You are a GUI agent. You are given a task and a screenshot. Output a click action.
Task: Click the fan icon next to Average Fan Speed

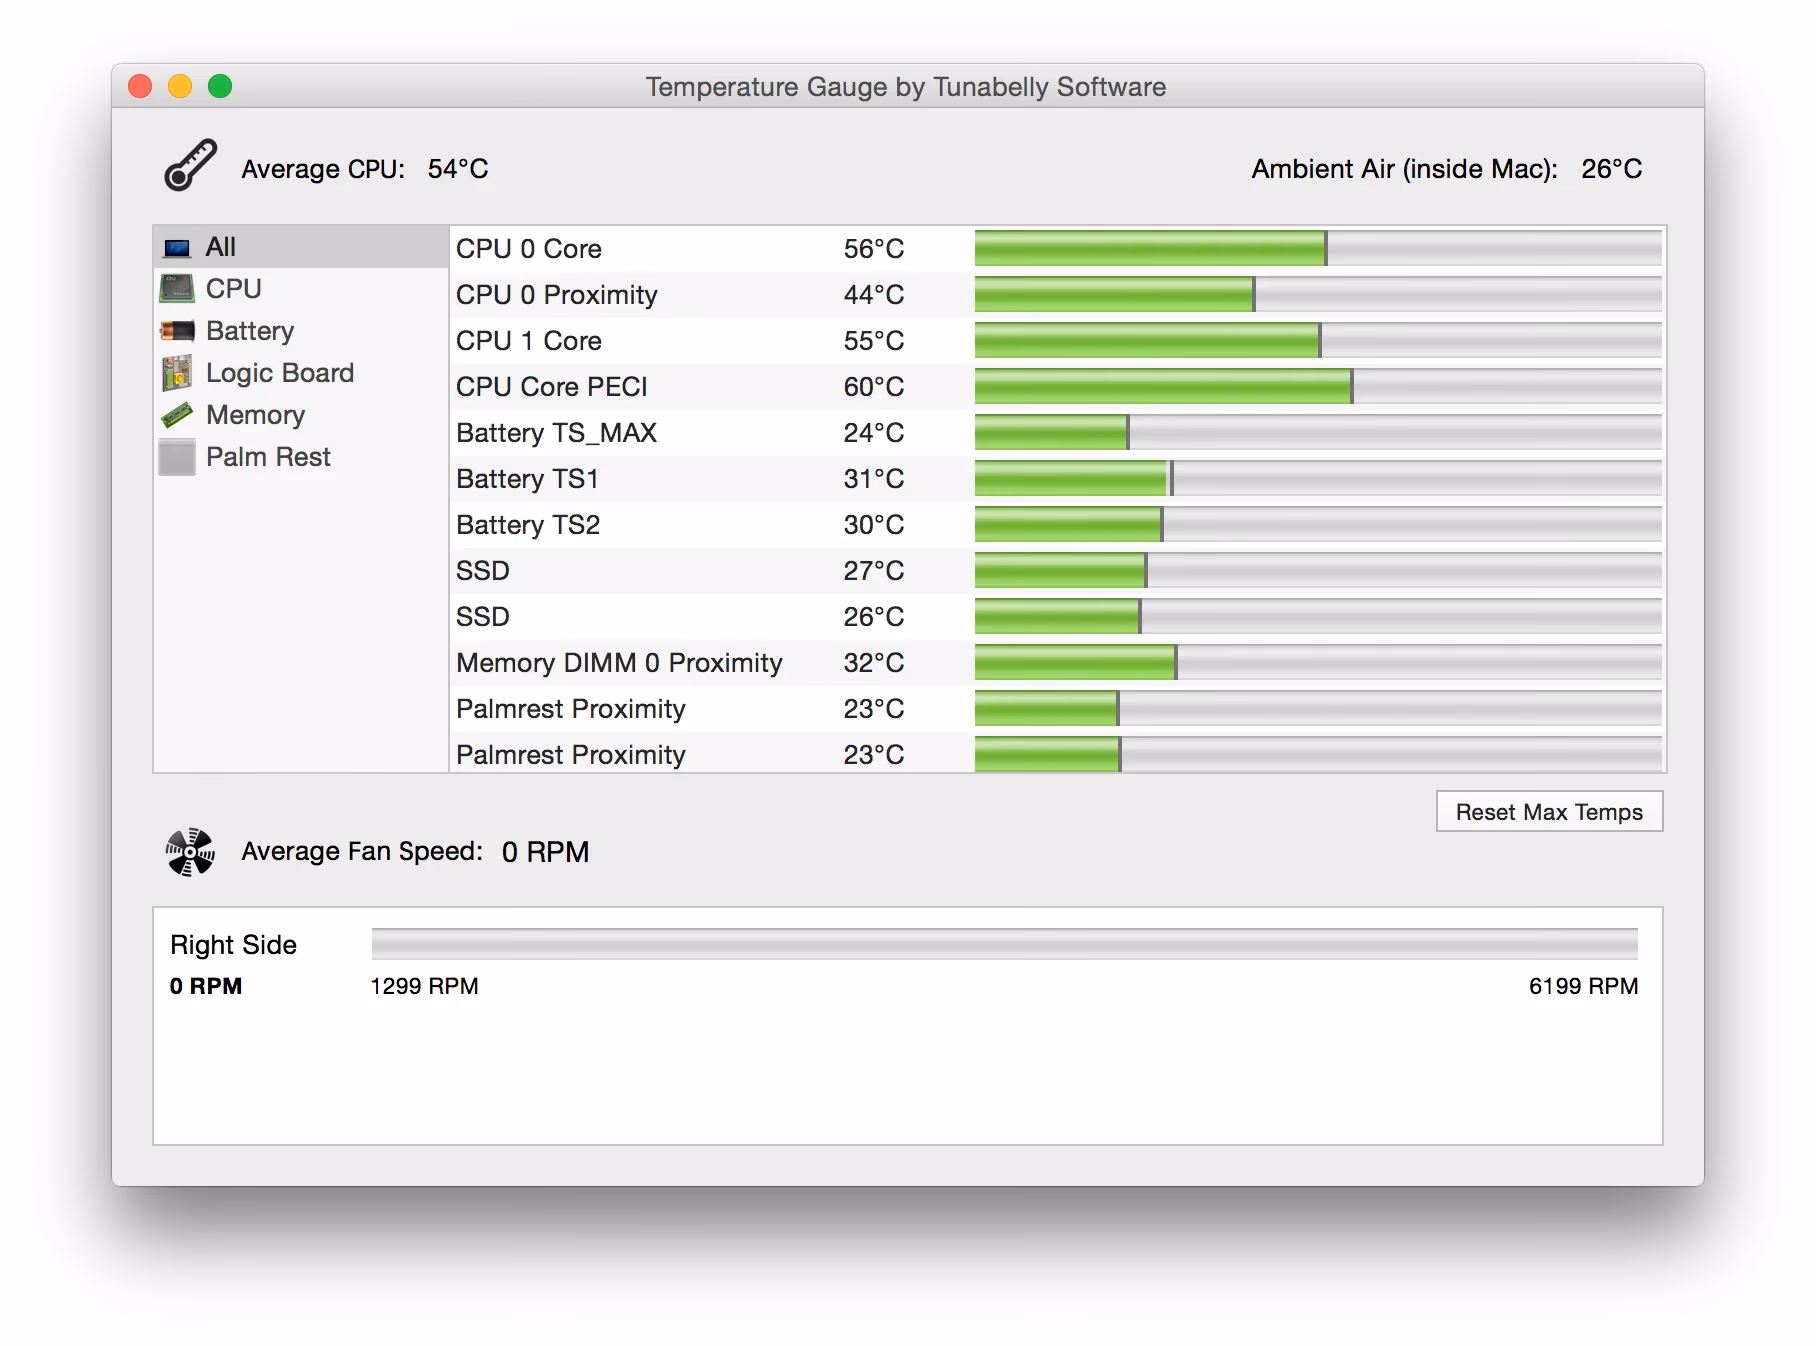190,851
